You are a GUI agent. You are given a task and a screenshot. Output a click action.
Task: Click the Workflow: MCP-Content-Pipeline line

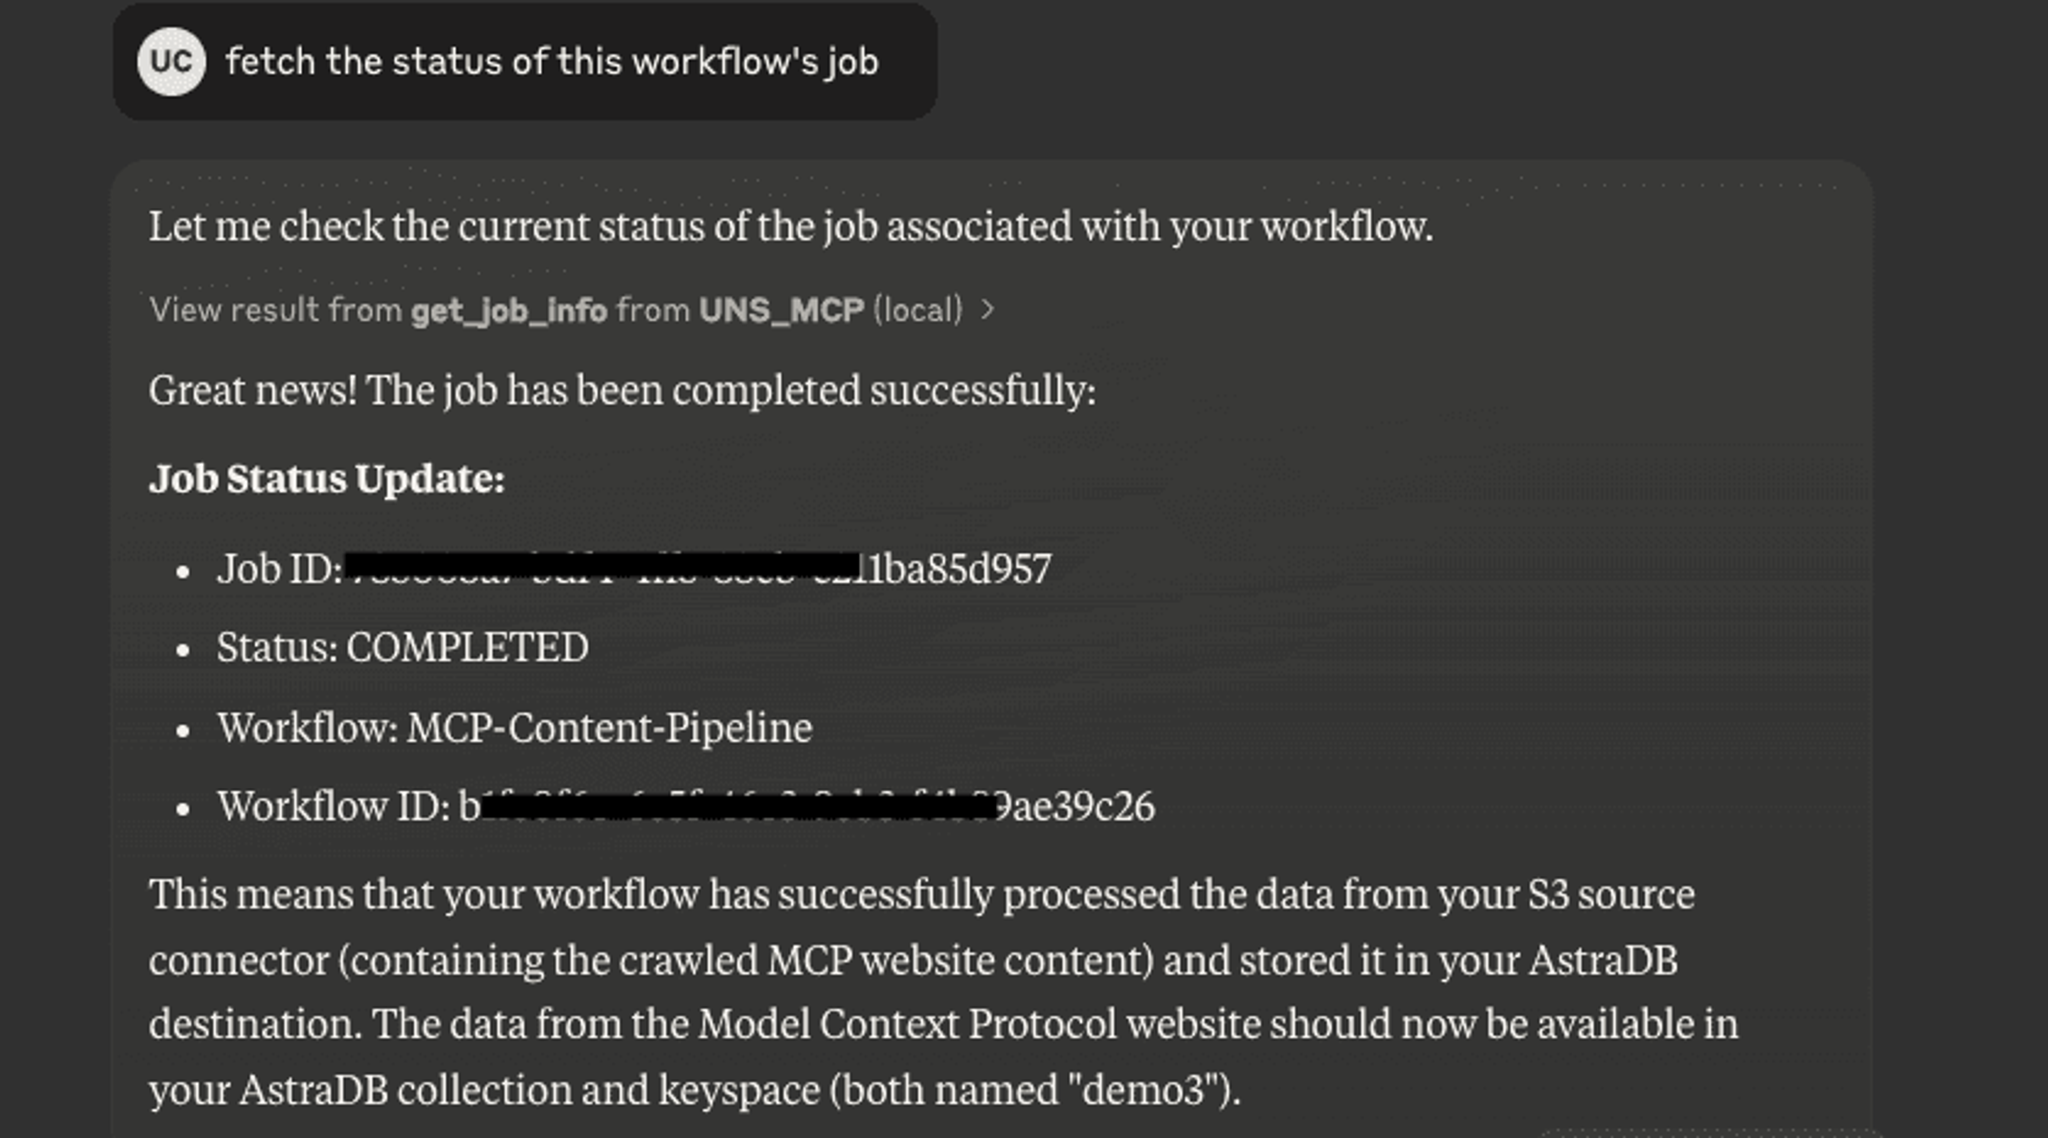tap(514, 727)
